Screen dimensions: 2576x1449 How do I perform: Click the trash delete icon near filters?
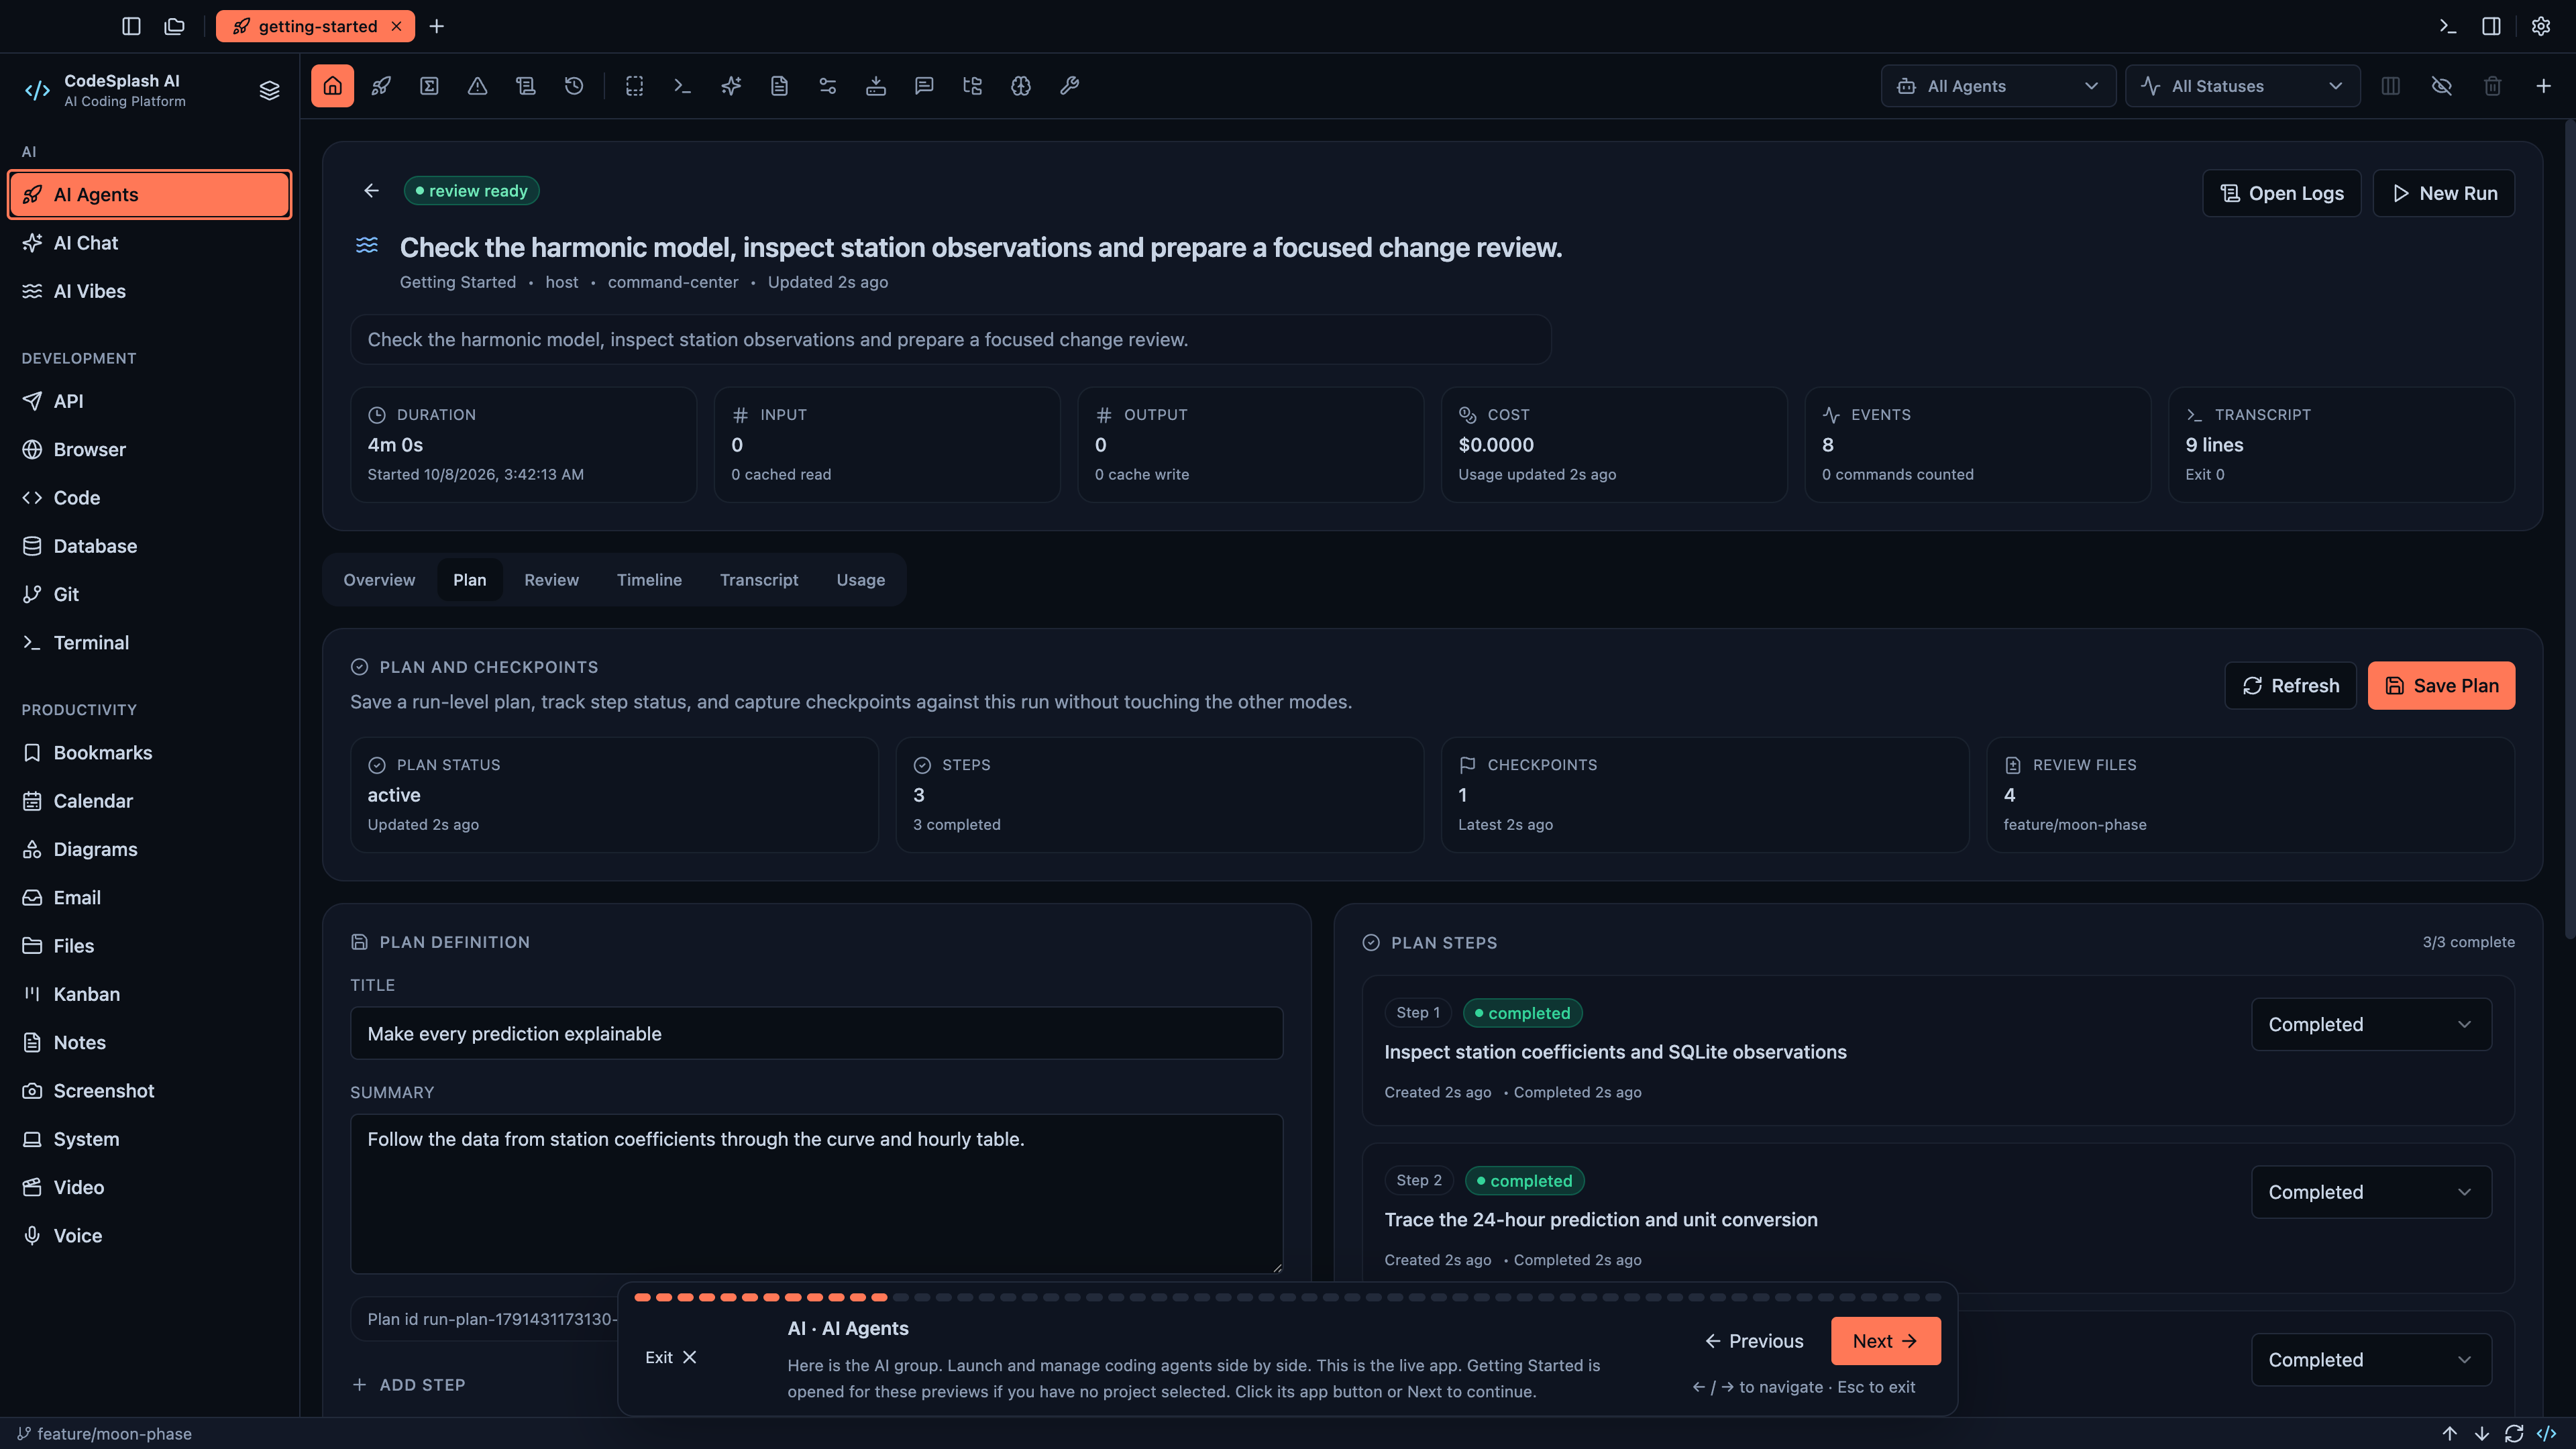(x=2492, y=86)
